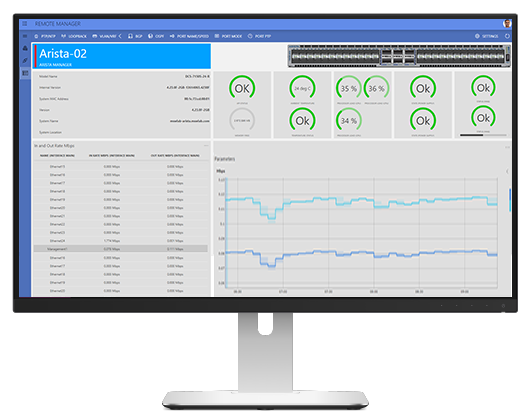Open the app grid menu beside Remote Manager
Image resolution: width=531 pixels, height=414 pixels.
(x=25, y=24)
